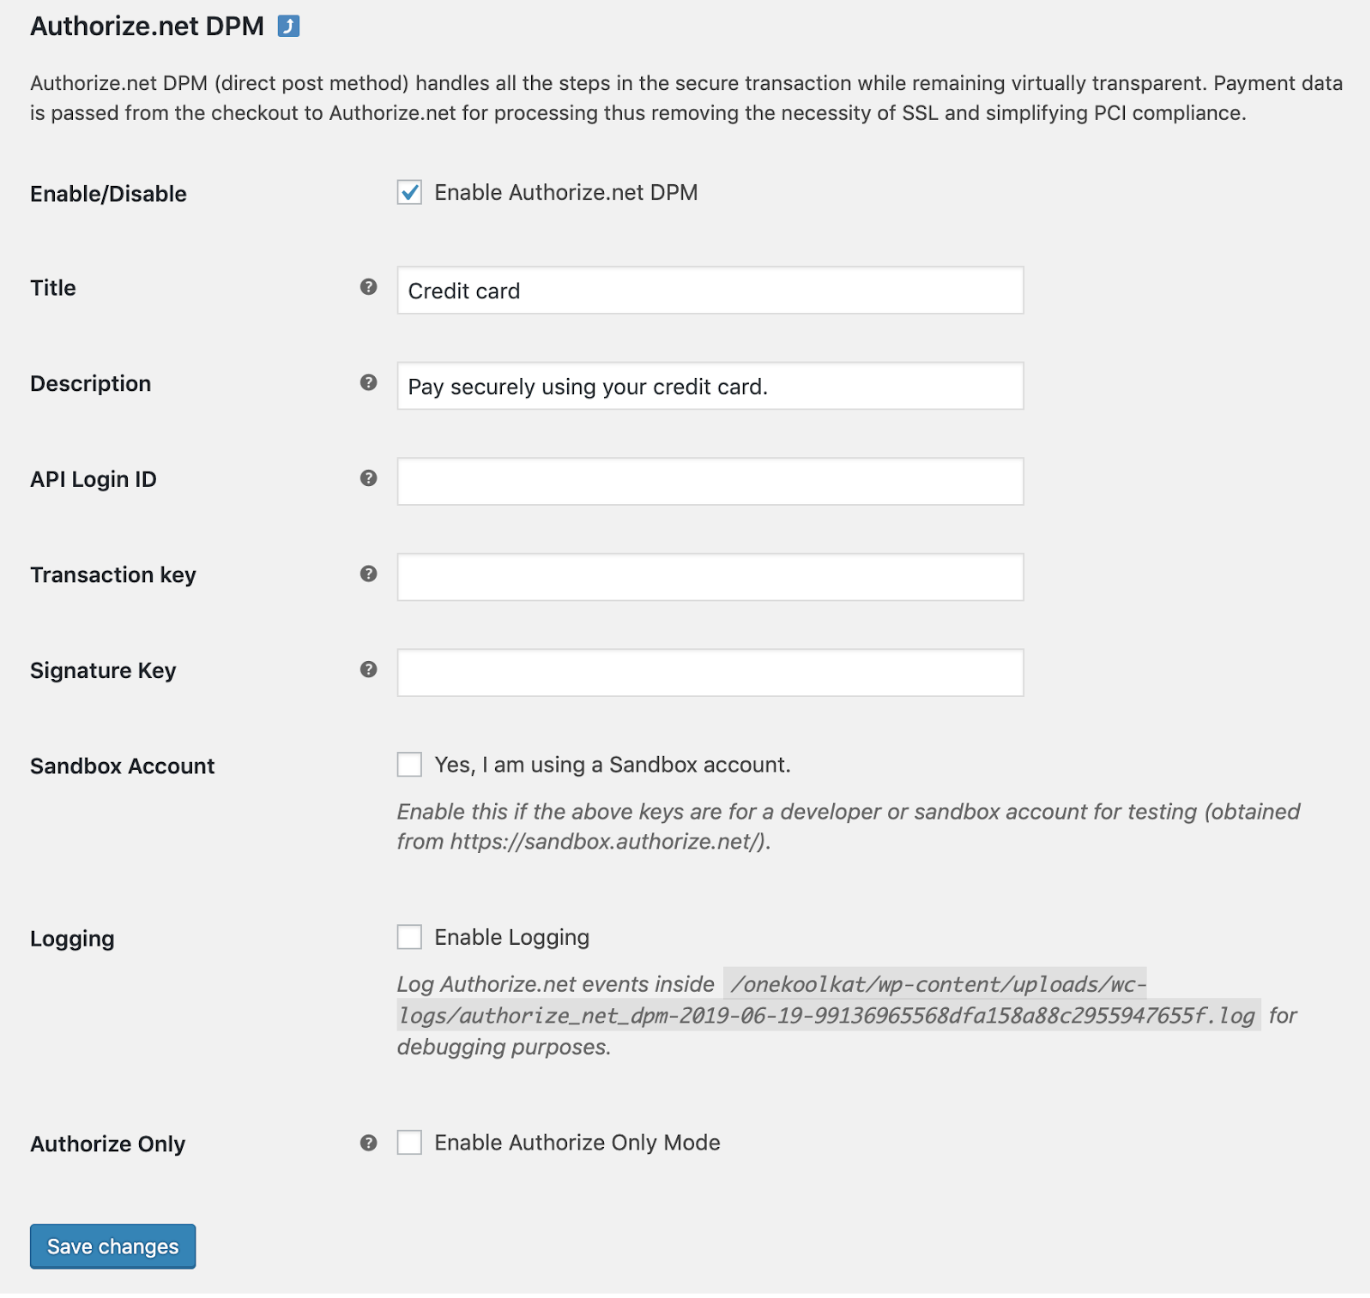Click the Description field text
This screenshot has width=1370, height=1298.
710,386
